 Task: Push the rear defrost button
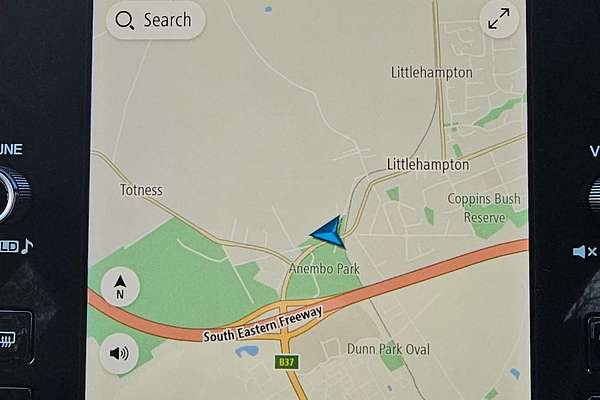coord(8,339)
